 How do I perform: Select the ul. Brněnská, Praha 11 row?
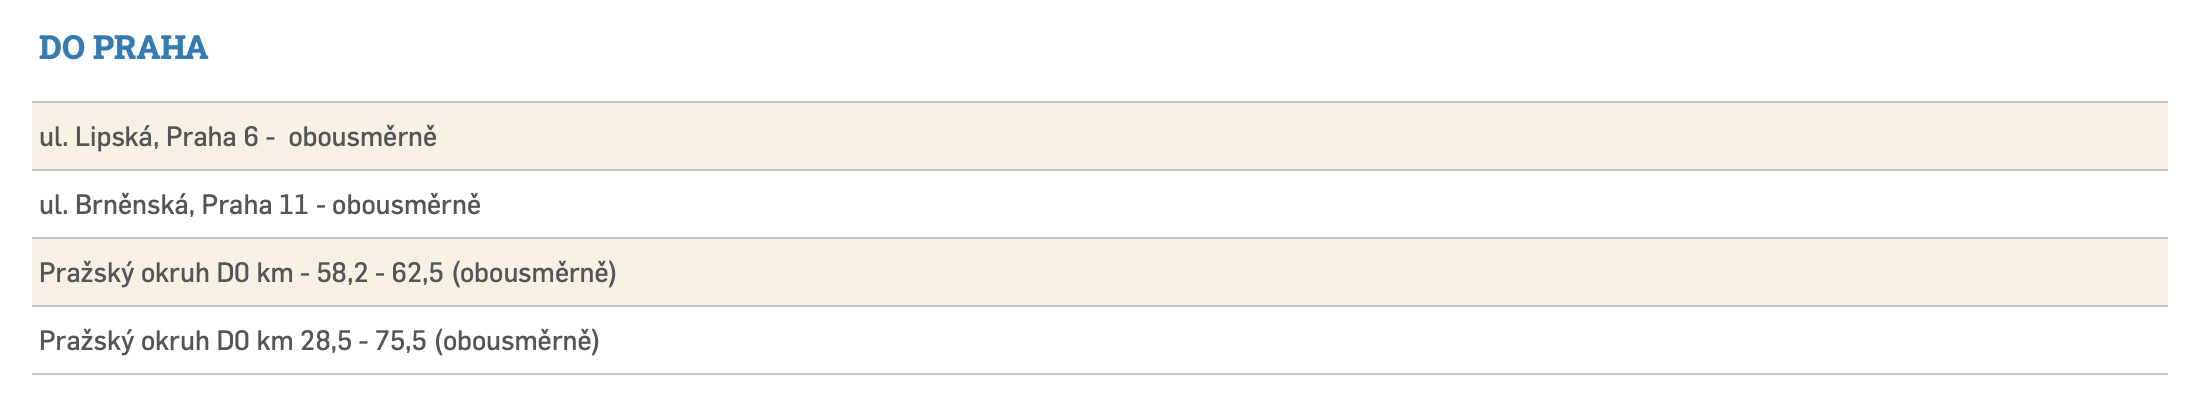tap(1098, 204)
